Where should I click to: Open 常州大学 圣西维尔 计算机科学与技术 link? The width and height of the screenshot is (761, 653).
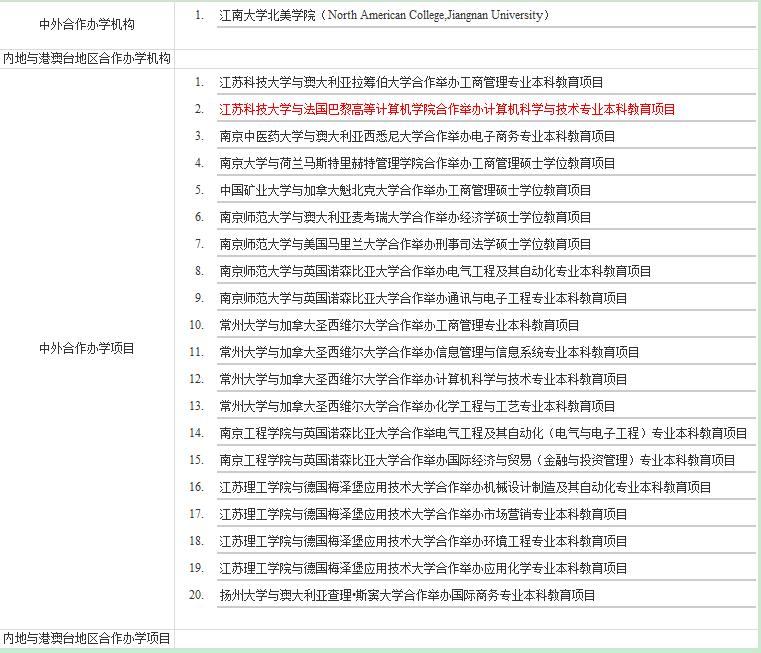[x=423, y=379]
